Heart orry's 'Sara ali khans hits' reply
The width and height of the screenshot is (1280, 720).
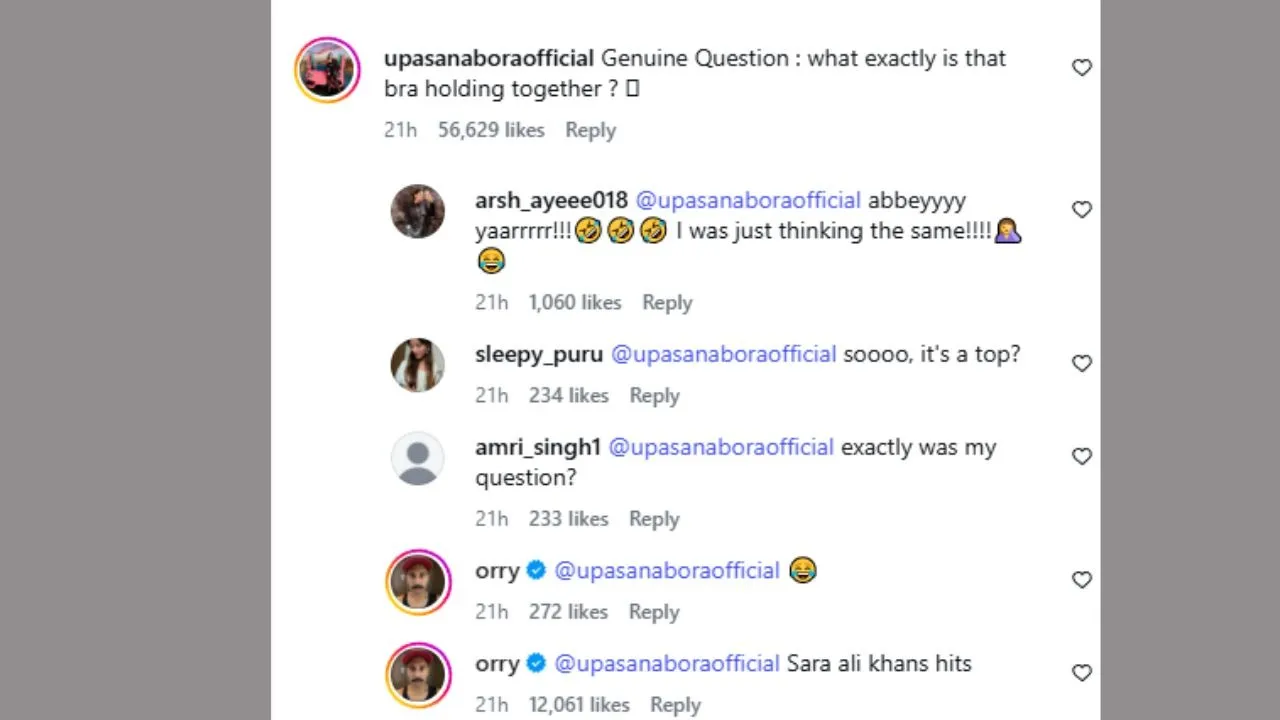[1081, 673]
